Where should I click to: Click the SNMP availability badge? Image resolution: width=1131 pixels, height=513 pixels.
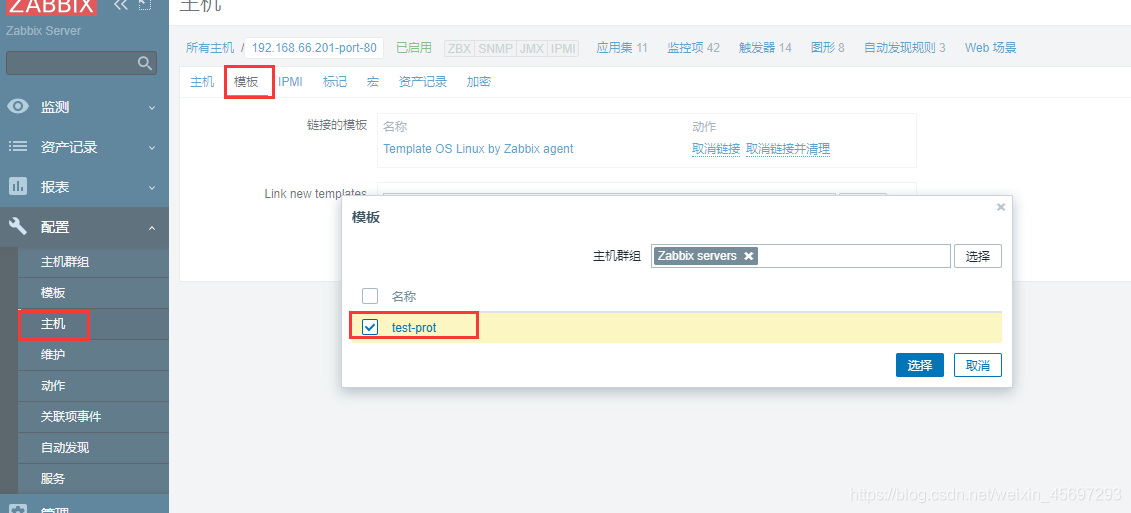coord(495,48)
